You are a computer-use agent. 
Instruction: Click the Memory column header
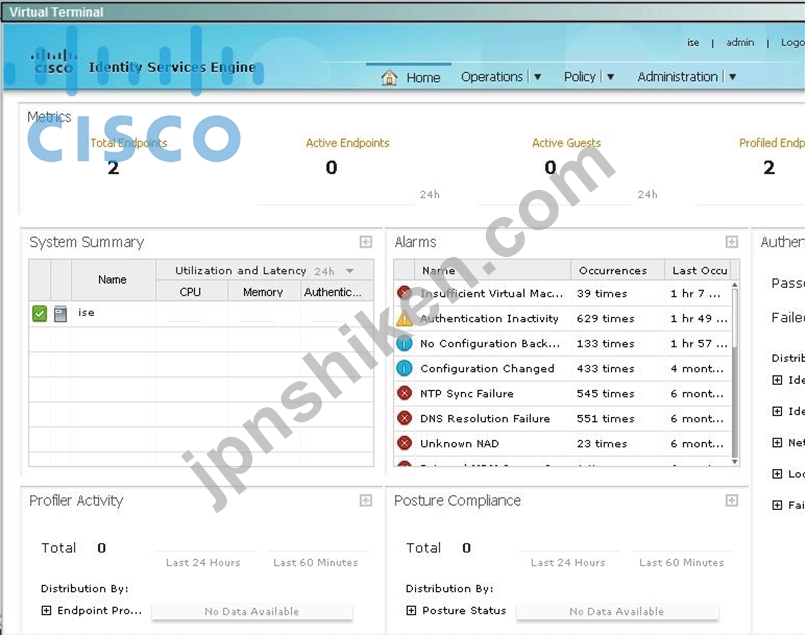click(263, 291)
